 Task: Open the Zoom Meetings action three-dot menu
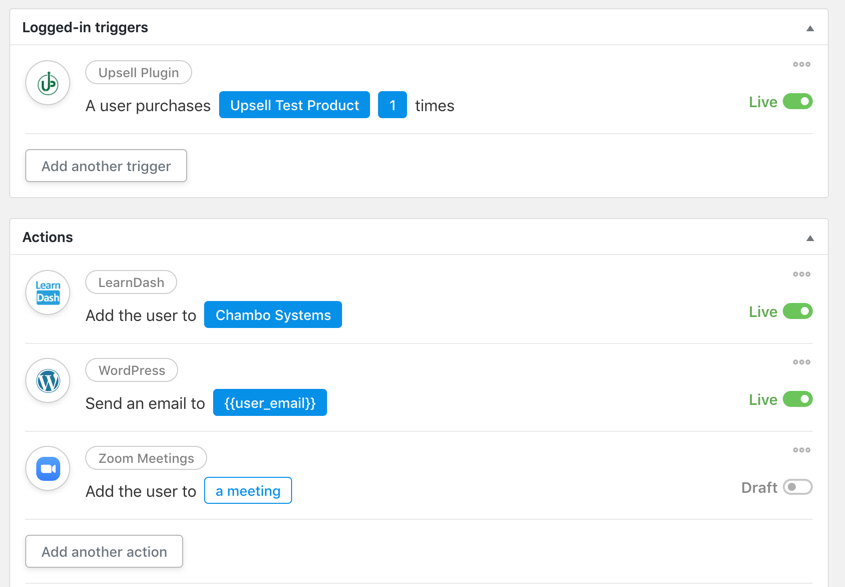(801, 450)
